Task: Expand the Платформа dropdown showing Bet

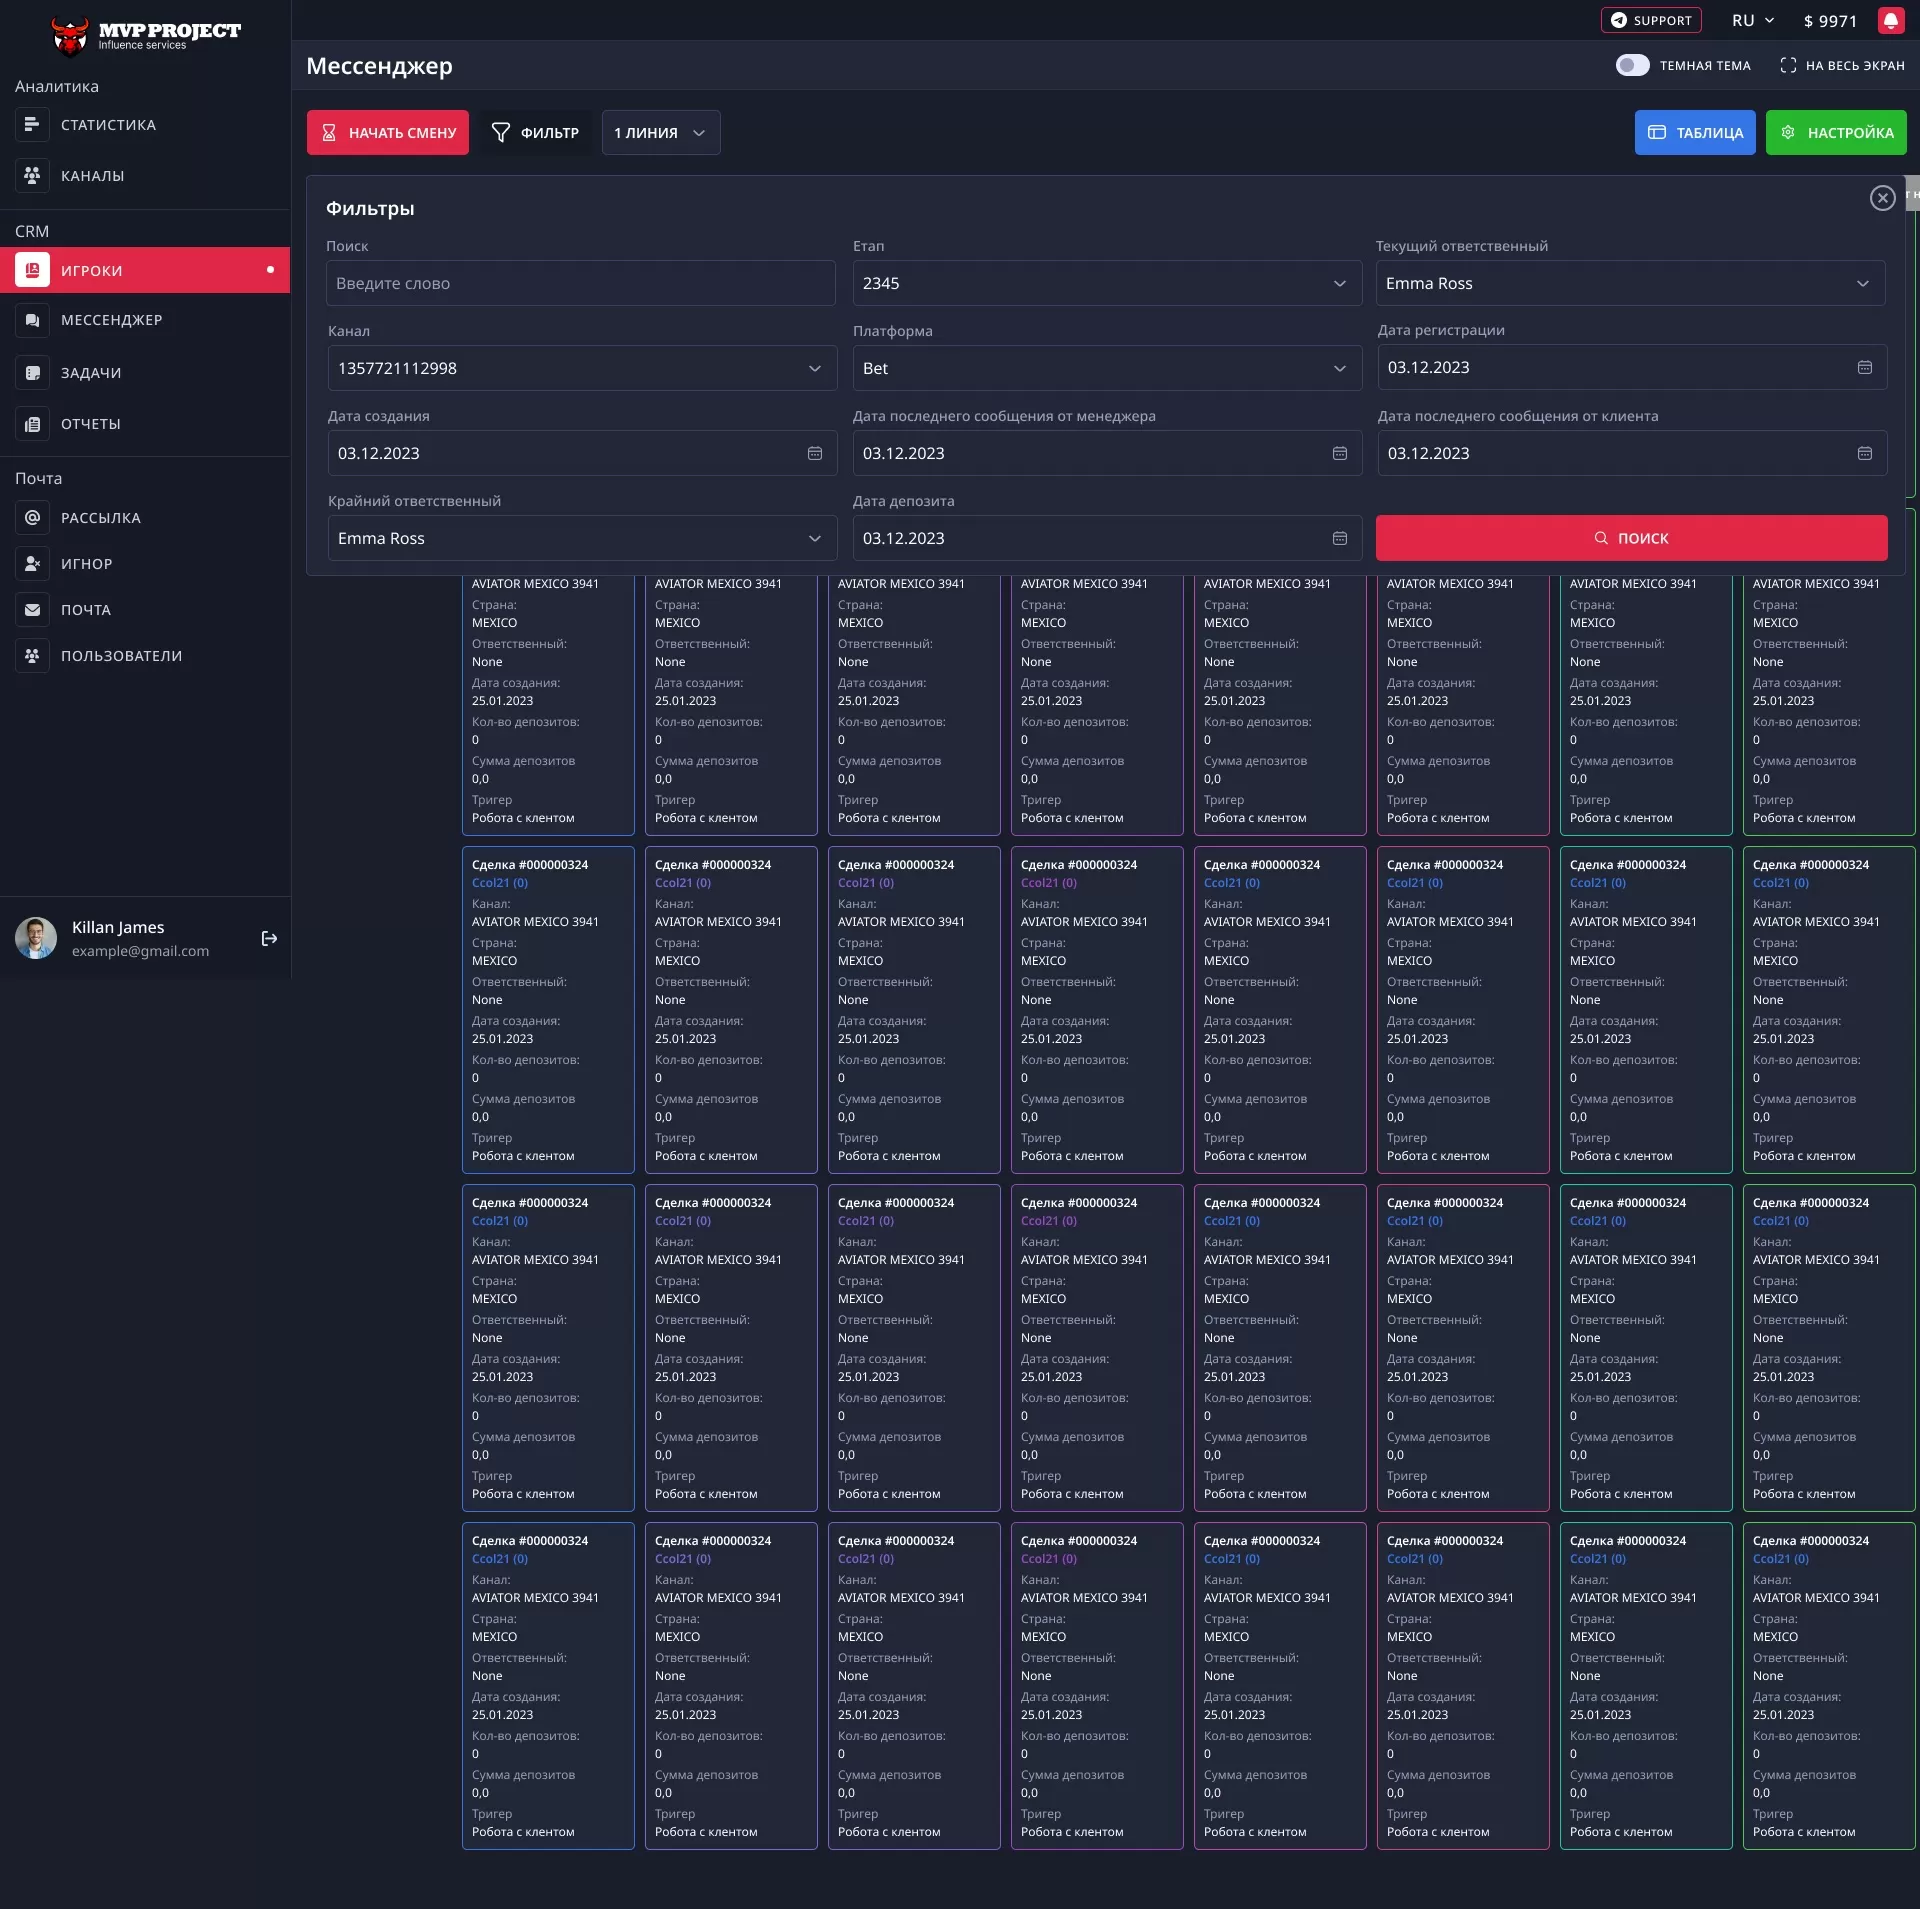Action: pyautogui.click(x=1340, y=368)
